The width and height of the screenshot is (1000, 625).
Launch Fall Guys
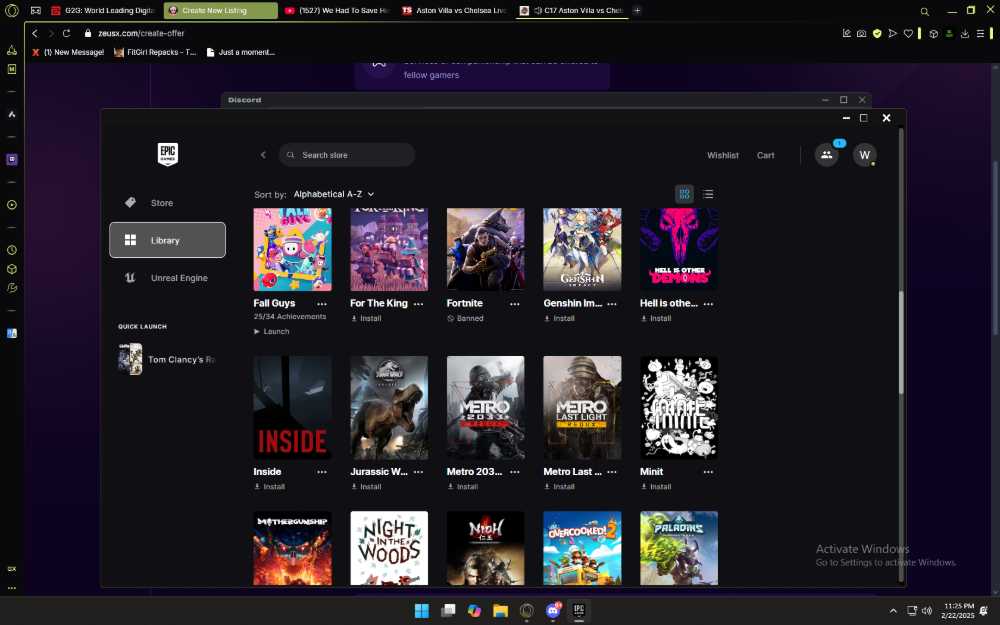[272, 332]
